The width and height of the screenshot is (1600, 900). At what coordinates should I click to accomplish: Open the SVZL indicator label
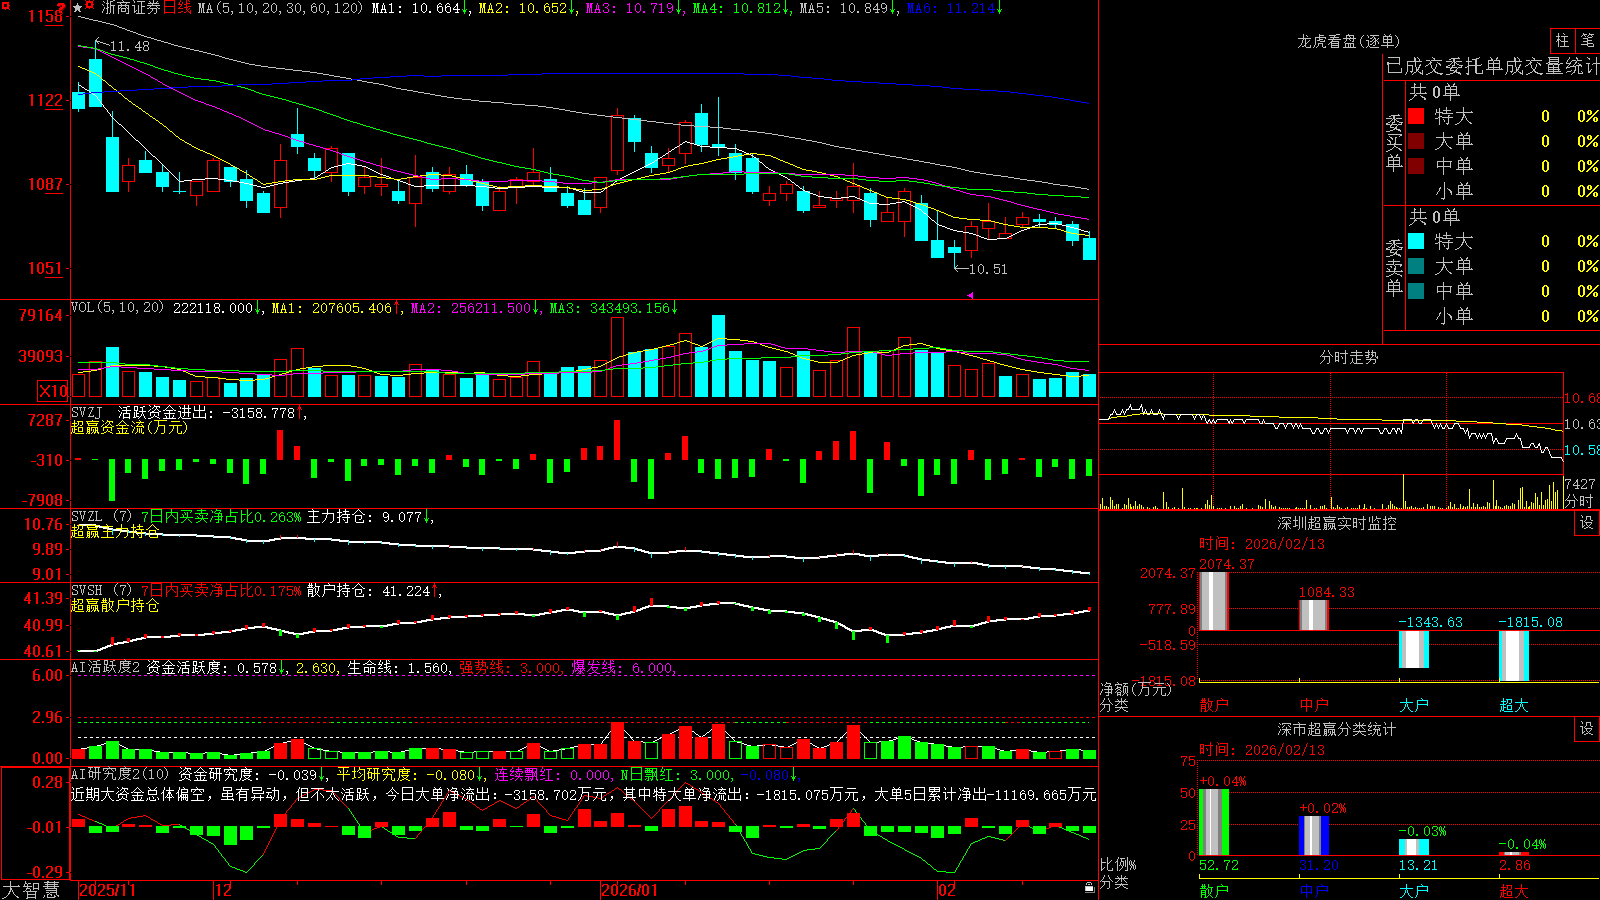(87, 517)
